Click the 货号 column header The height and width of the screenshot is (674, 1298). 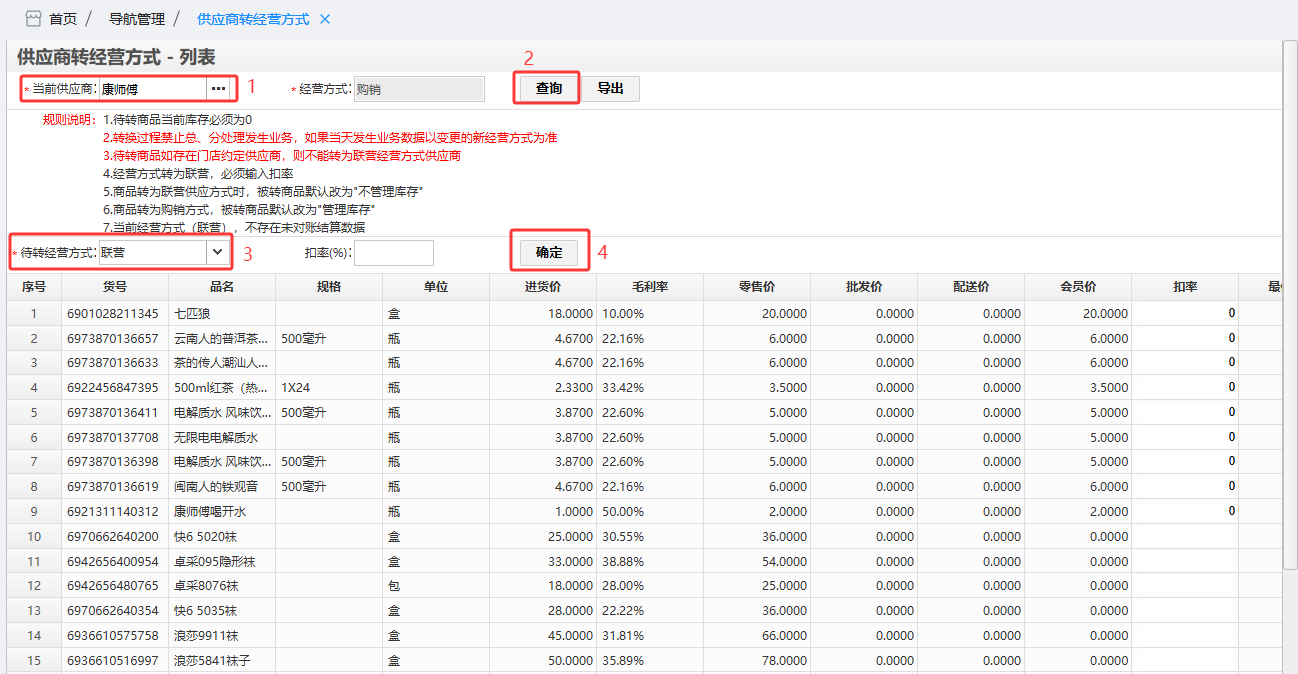[x=115, y=287]
